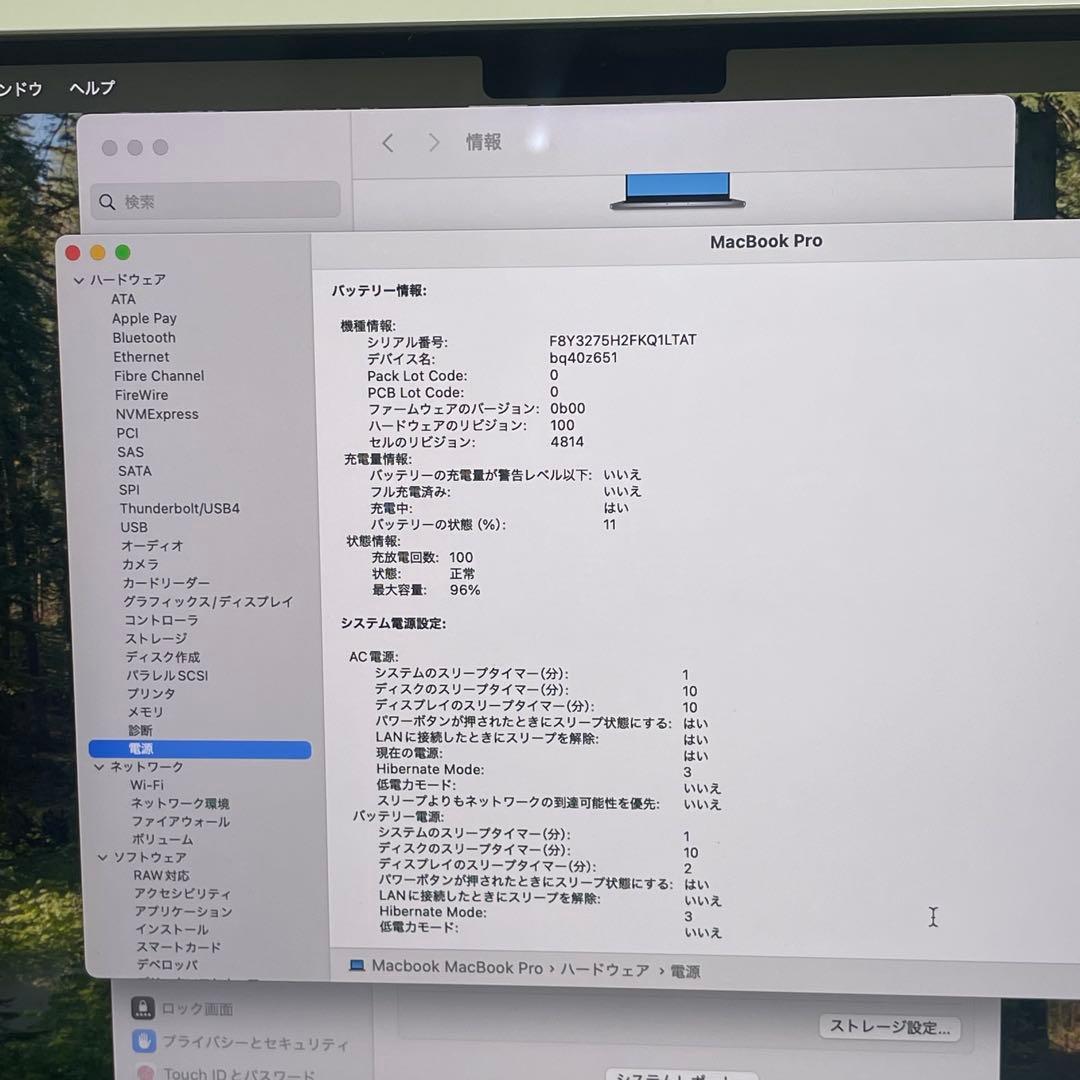Viewport: 1080px width, 1080px height.
Task: Click the forward navigation arrow
Action: [x=434, y=143]
